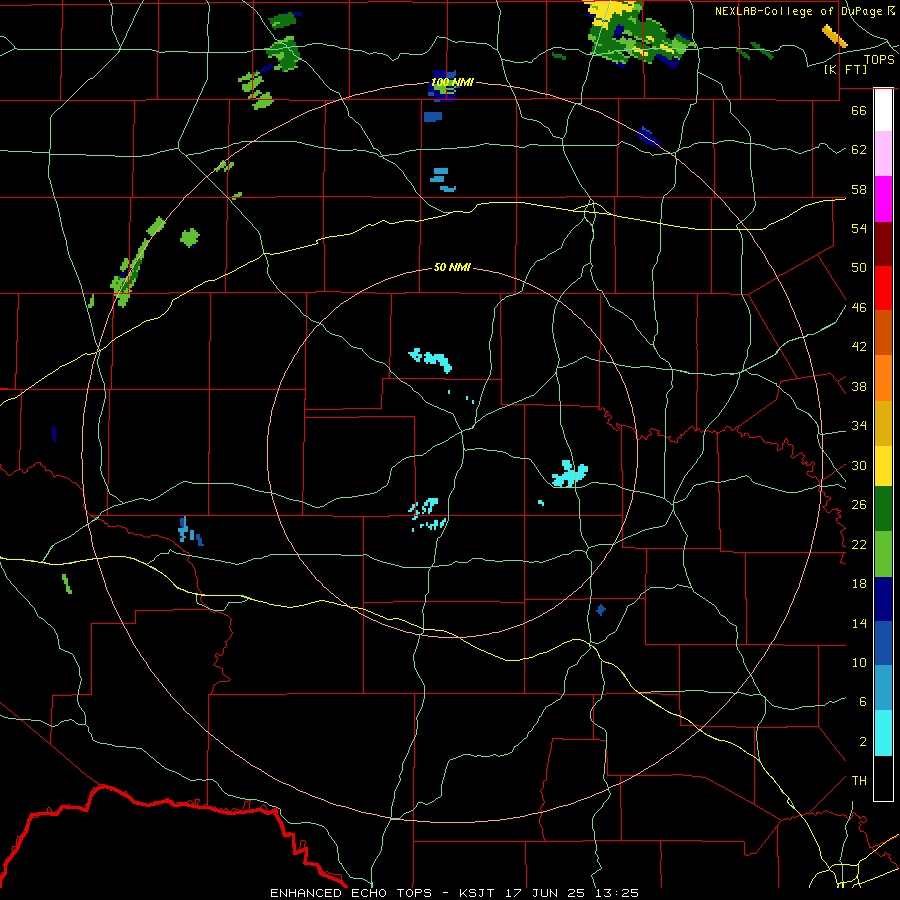This screenshot has height=900, width=900.
Task: Click the "KSJT" station identifier
Action: pyautogui.click(x=479, y=893)
